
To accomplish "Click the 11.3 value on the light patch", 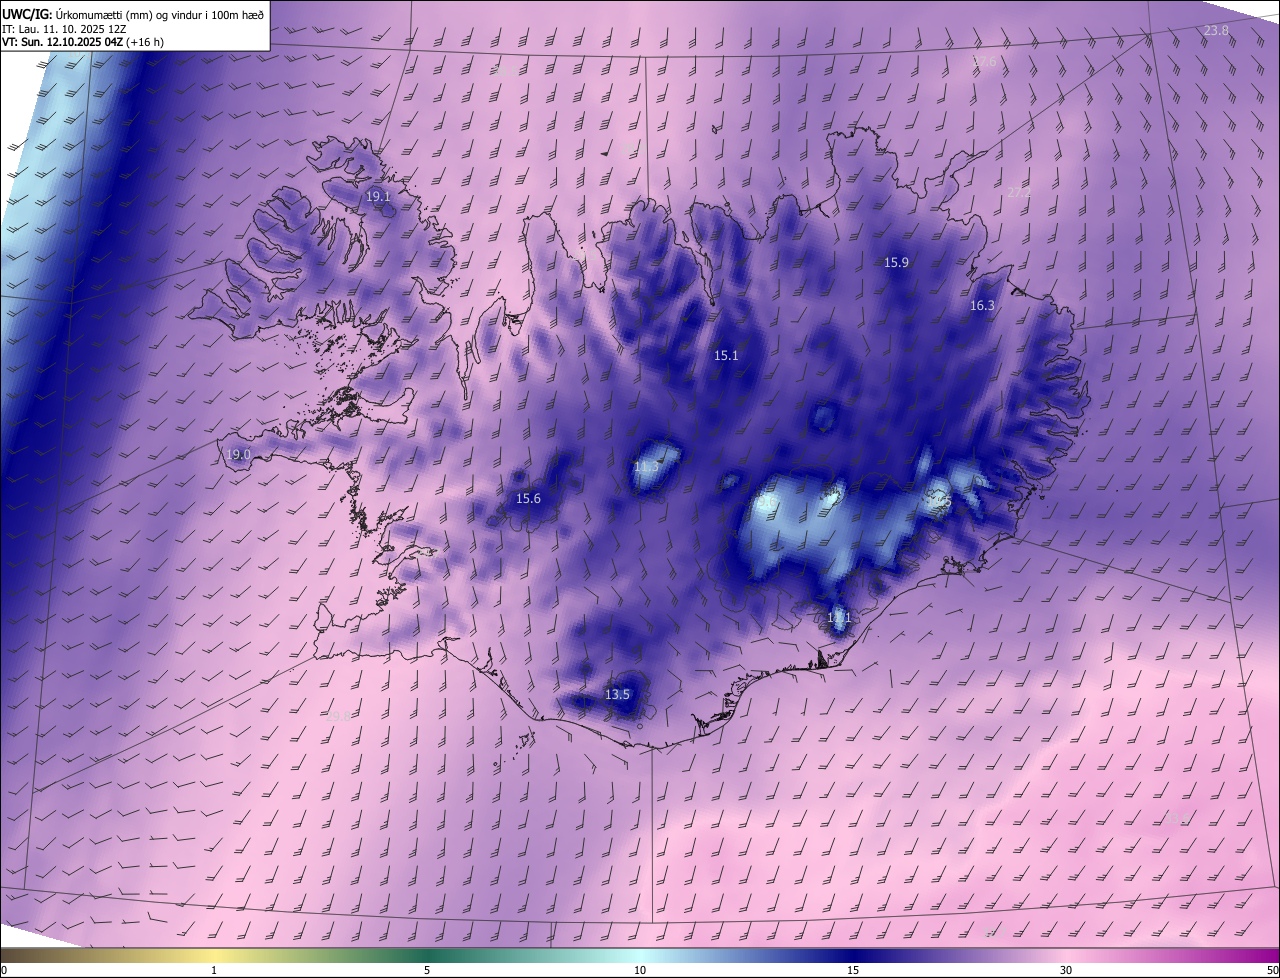I will 647,467.
